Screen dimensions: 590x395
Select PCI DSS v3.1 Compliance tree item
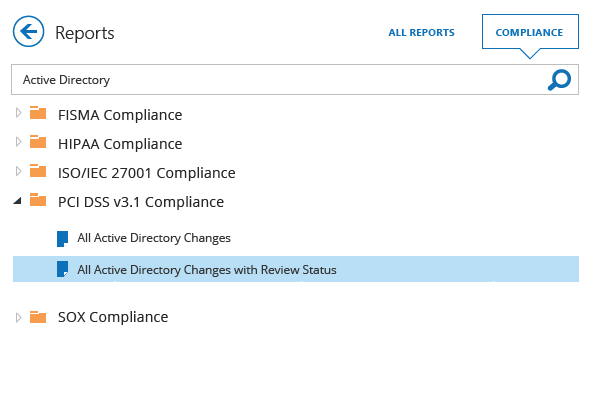coord(141,202)
